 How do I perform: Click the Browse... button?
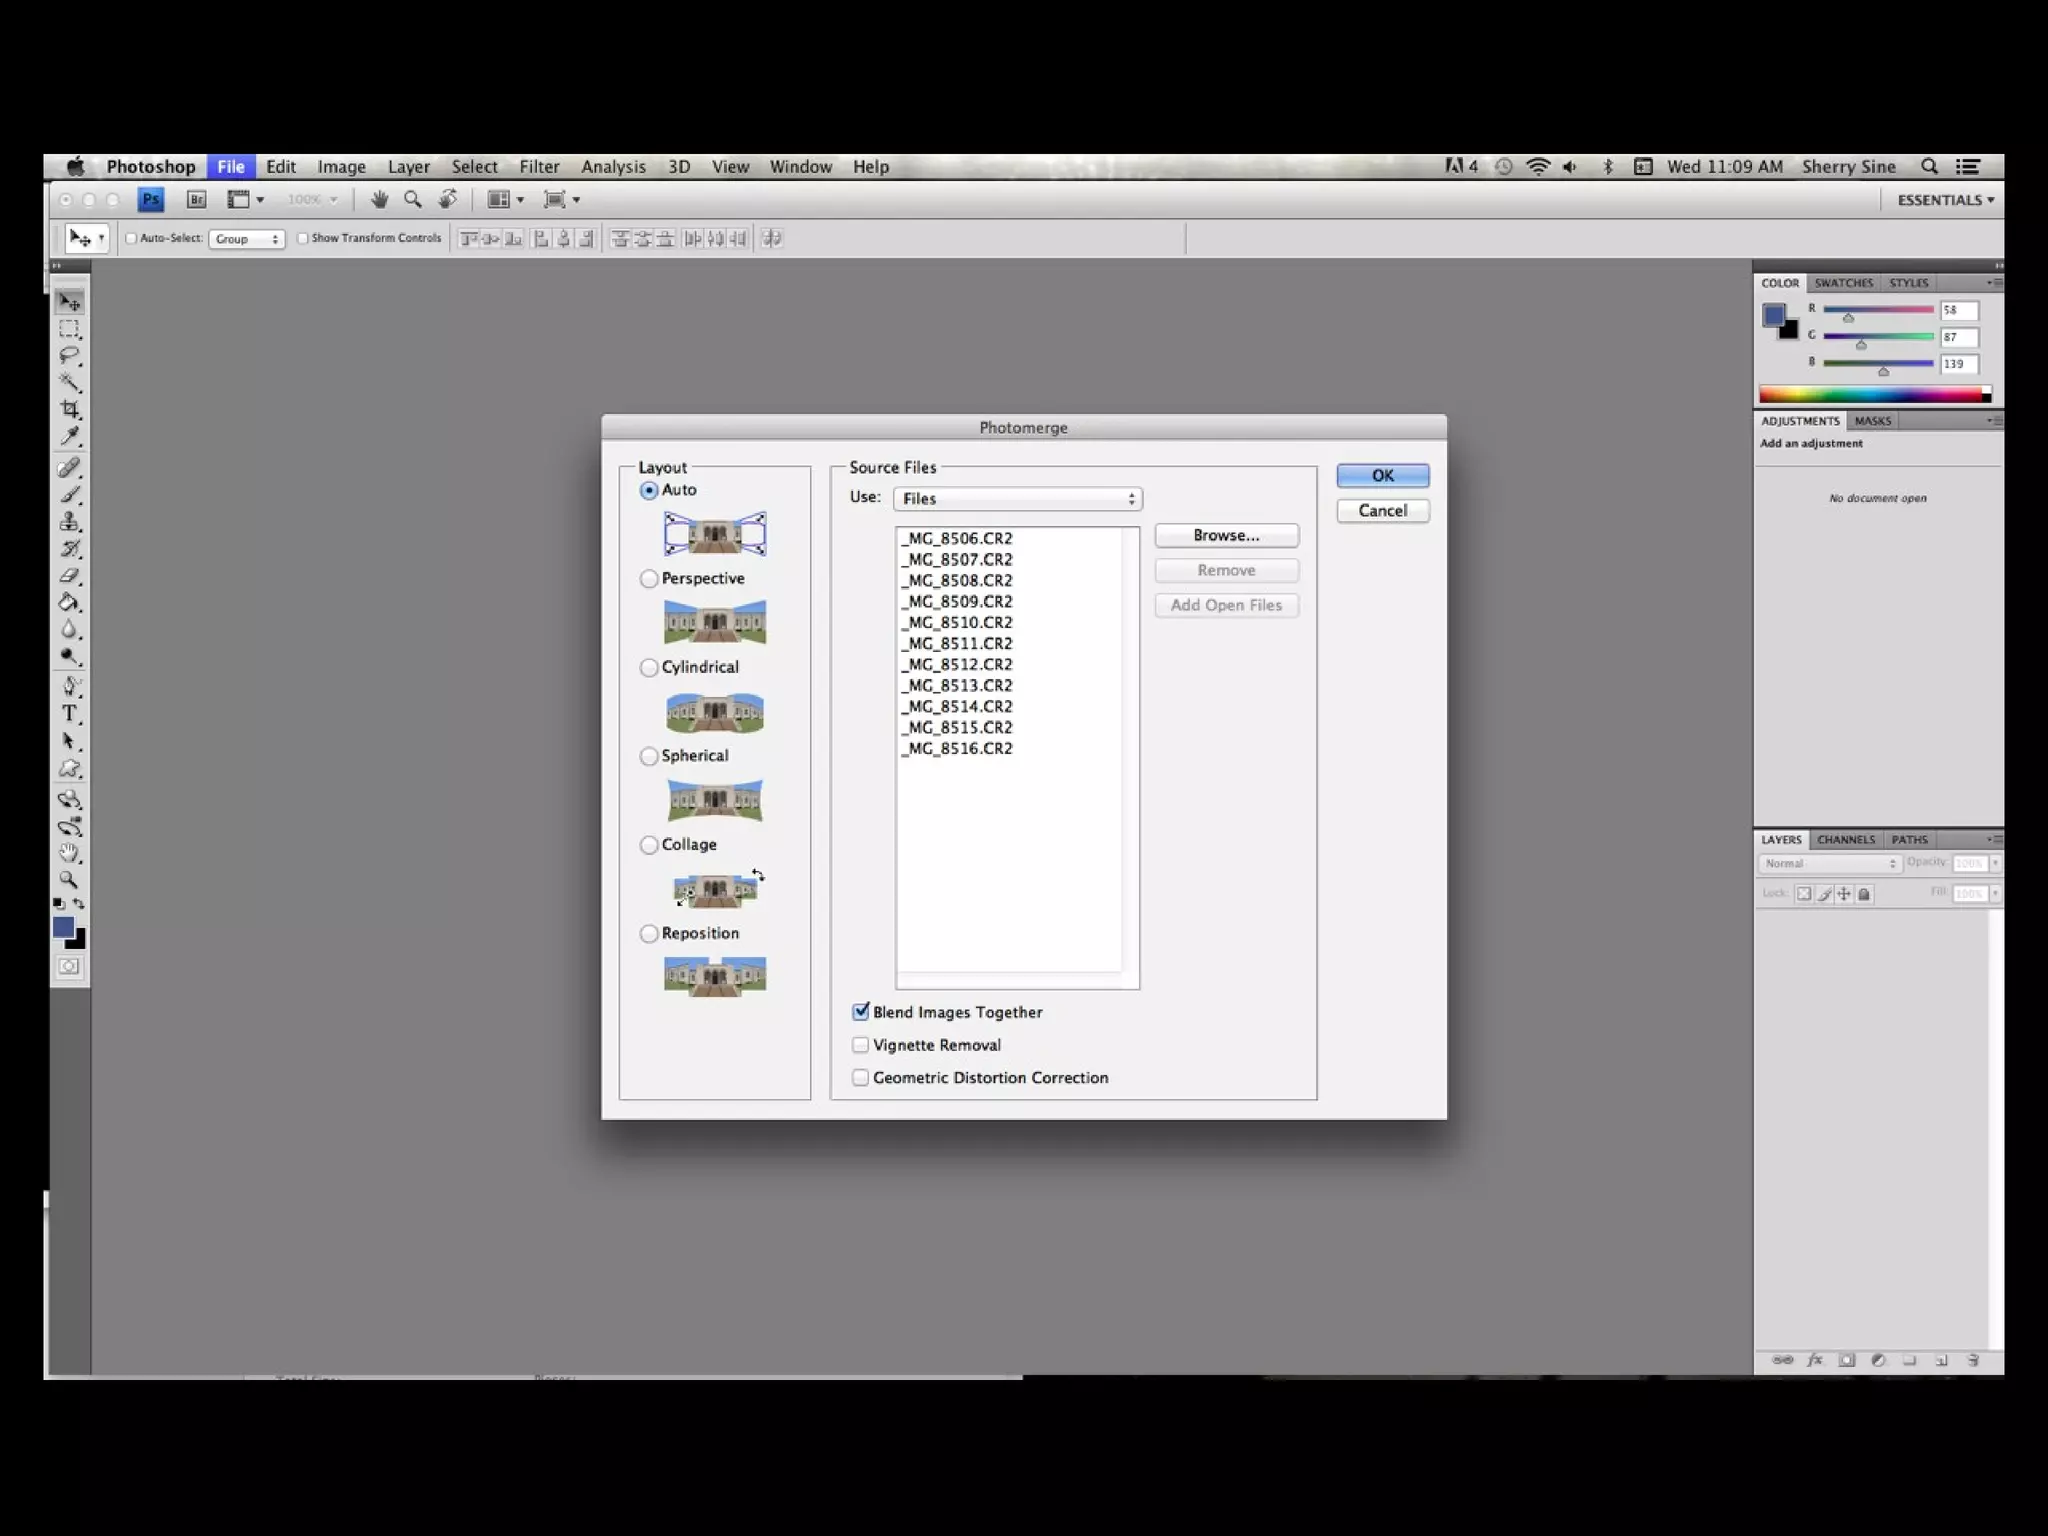[x=1226, y=536]
